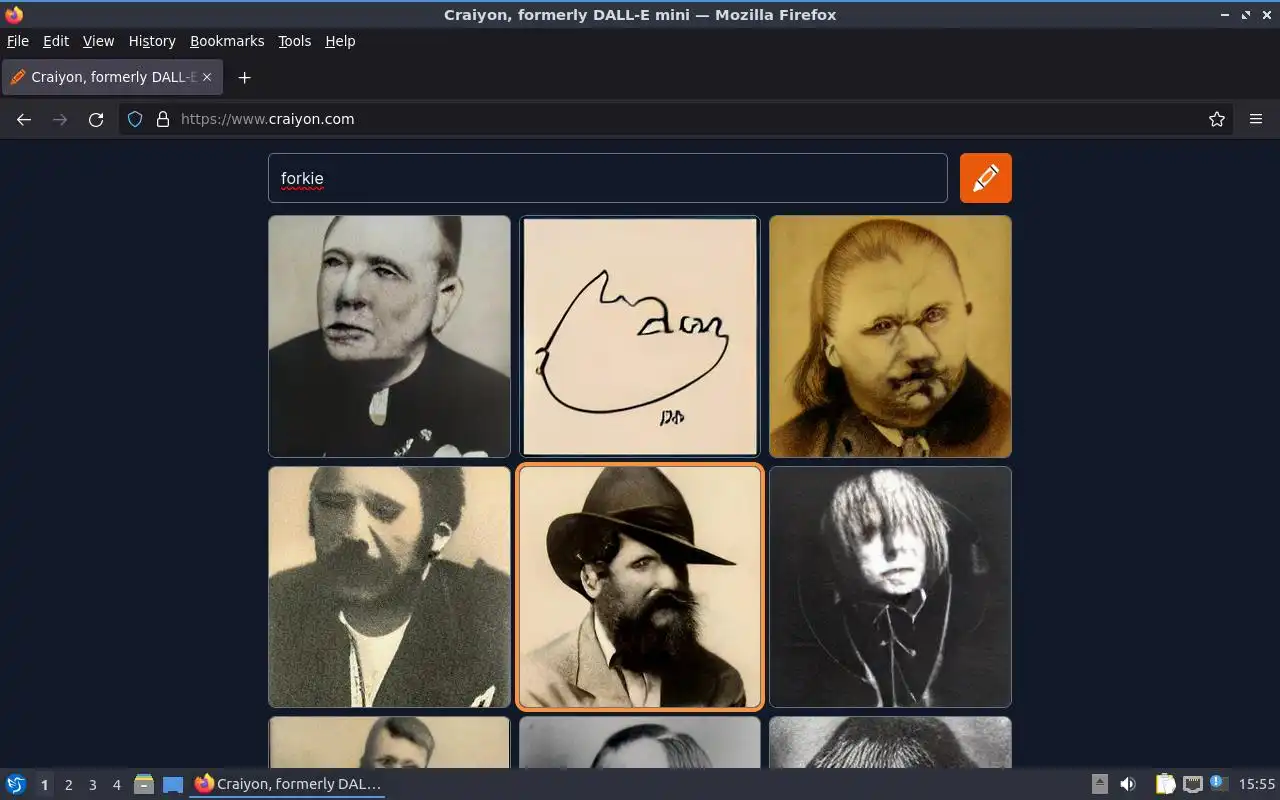The width and height of the screenshot is (1280, 800).
Task: Open the file manager icon in taskbar
Action: (144, 784)
